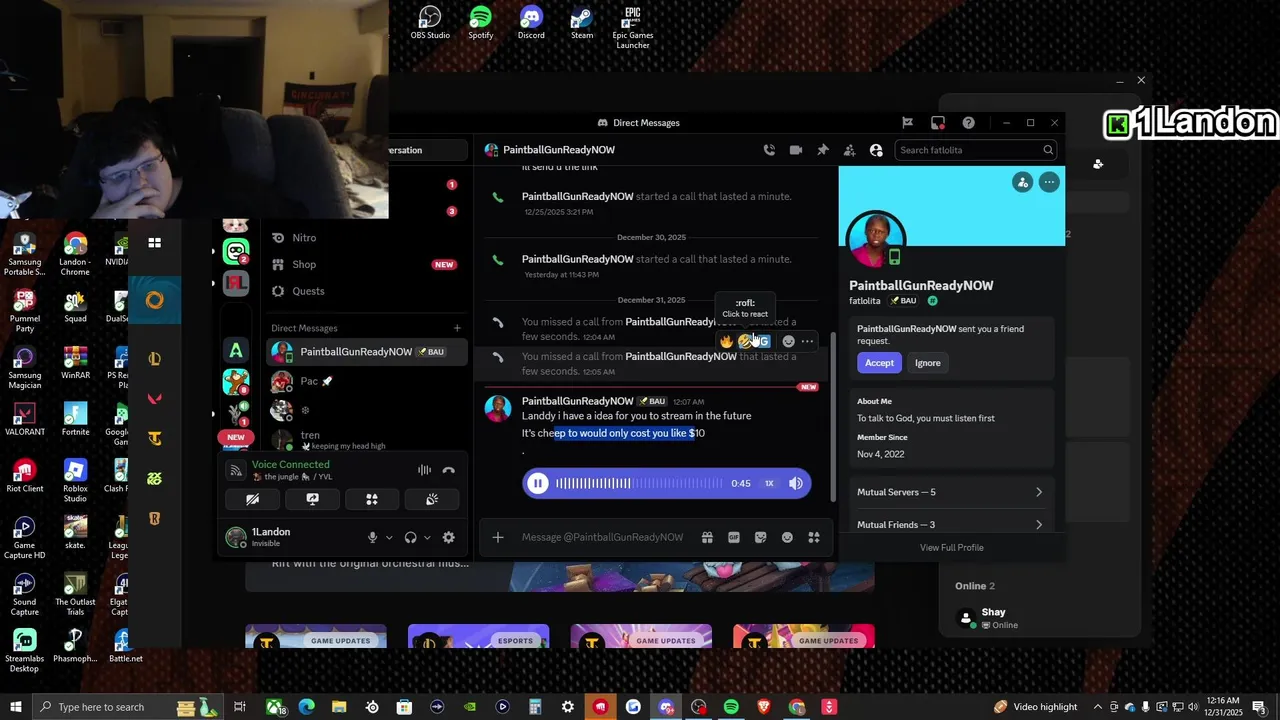Change voice message playback speed 1X
The height and width of the screenshot is (720, 1280).
coord(769,483)
